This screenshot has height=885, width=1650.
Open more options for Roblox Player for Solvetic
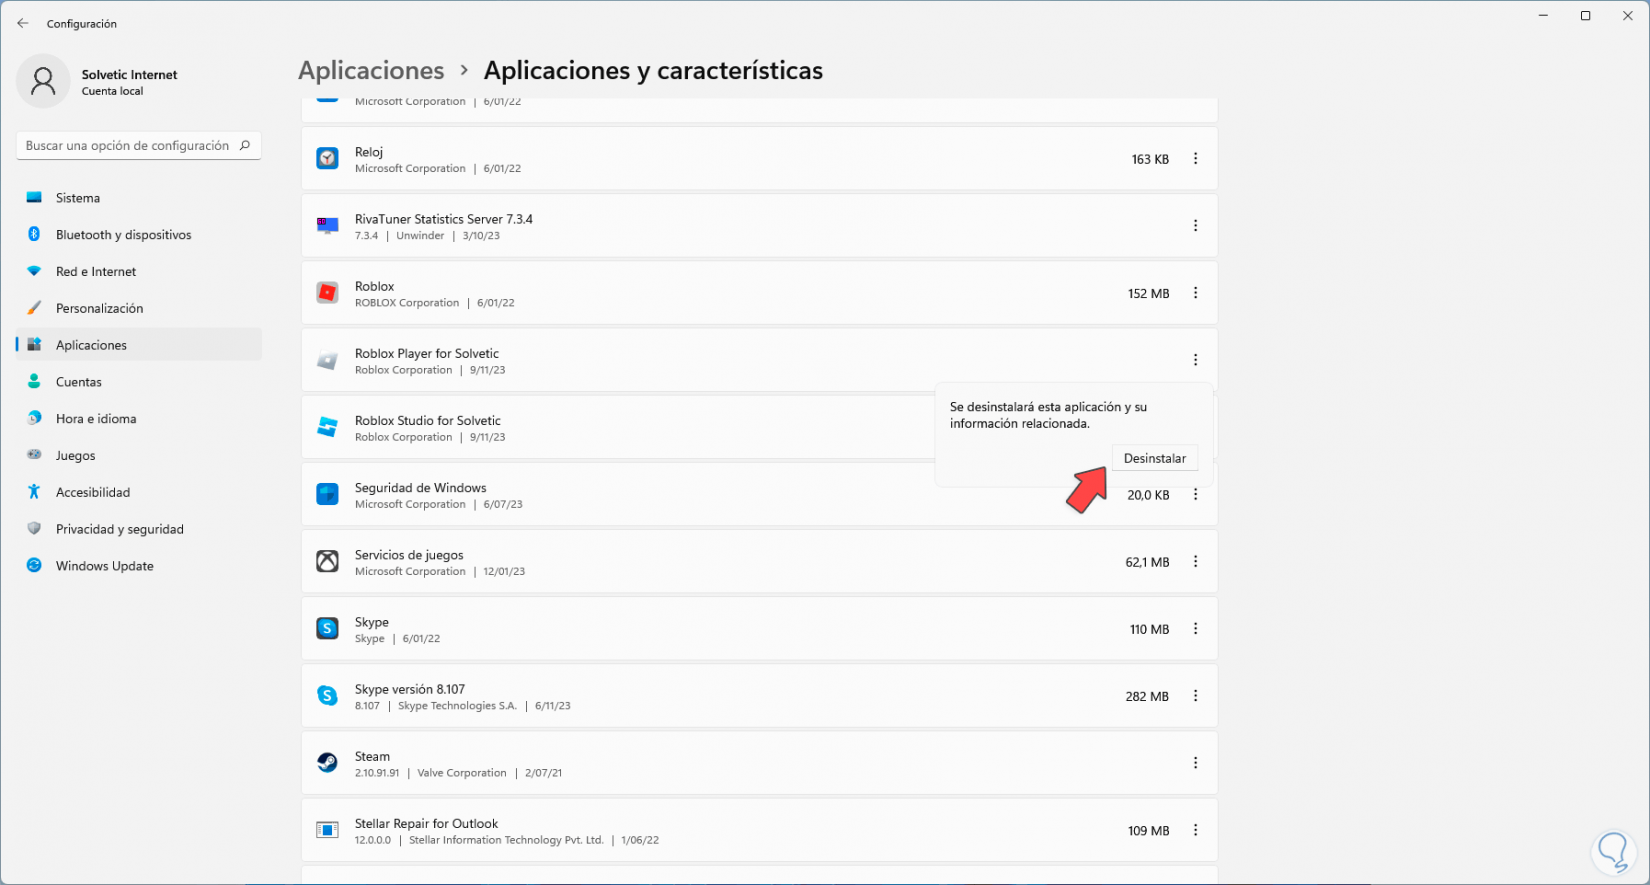(x=1195, y=360)
